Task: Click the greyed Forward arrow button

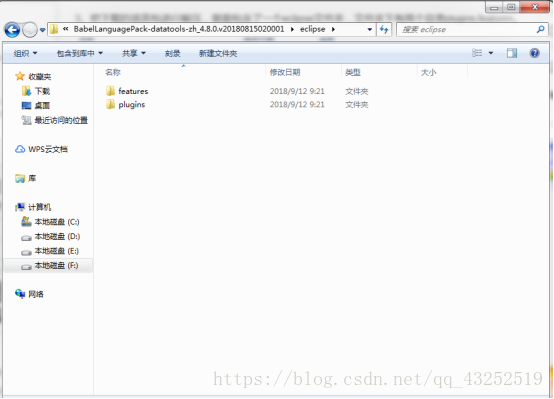Action: (x=30, y=30)
